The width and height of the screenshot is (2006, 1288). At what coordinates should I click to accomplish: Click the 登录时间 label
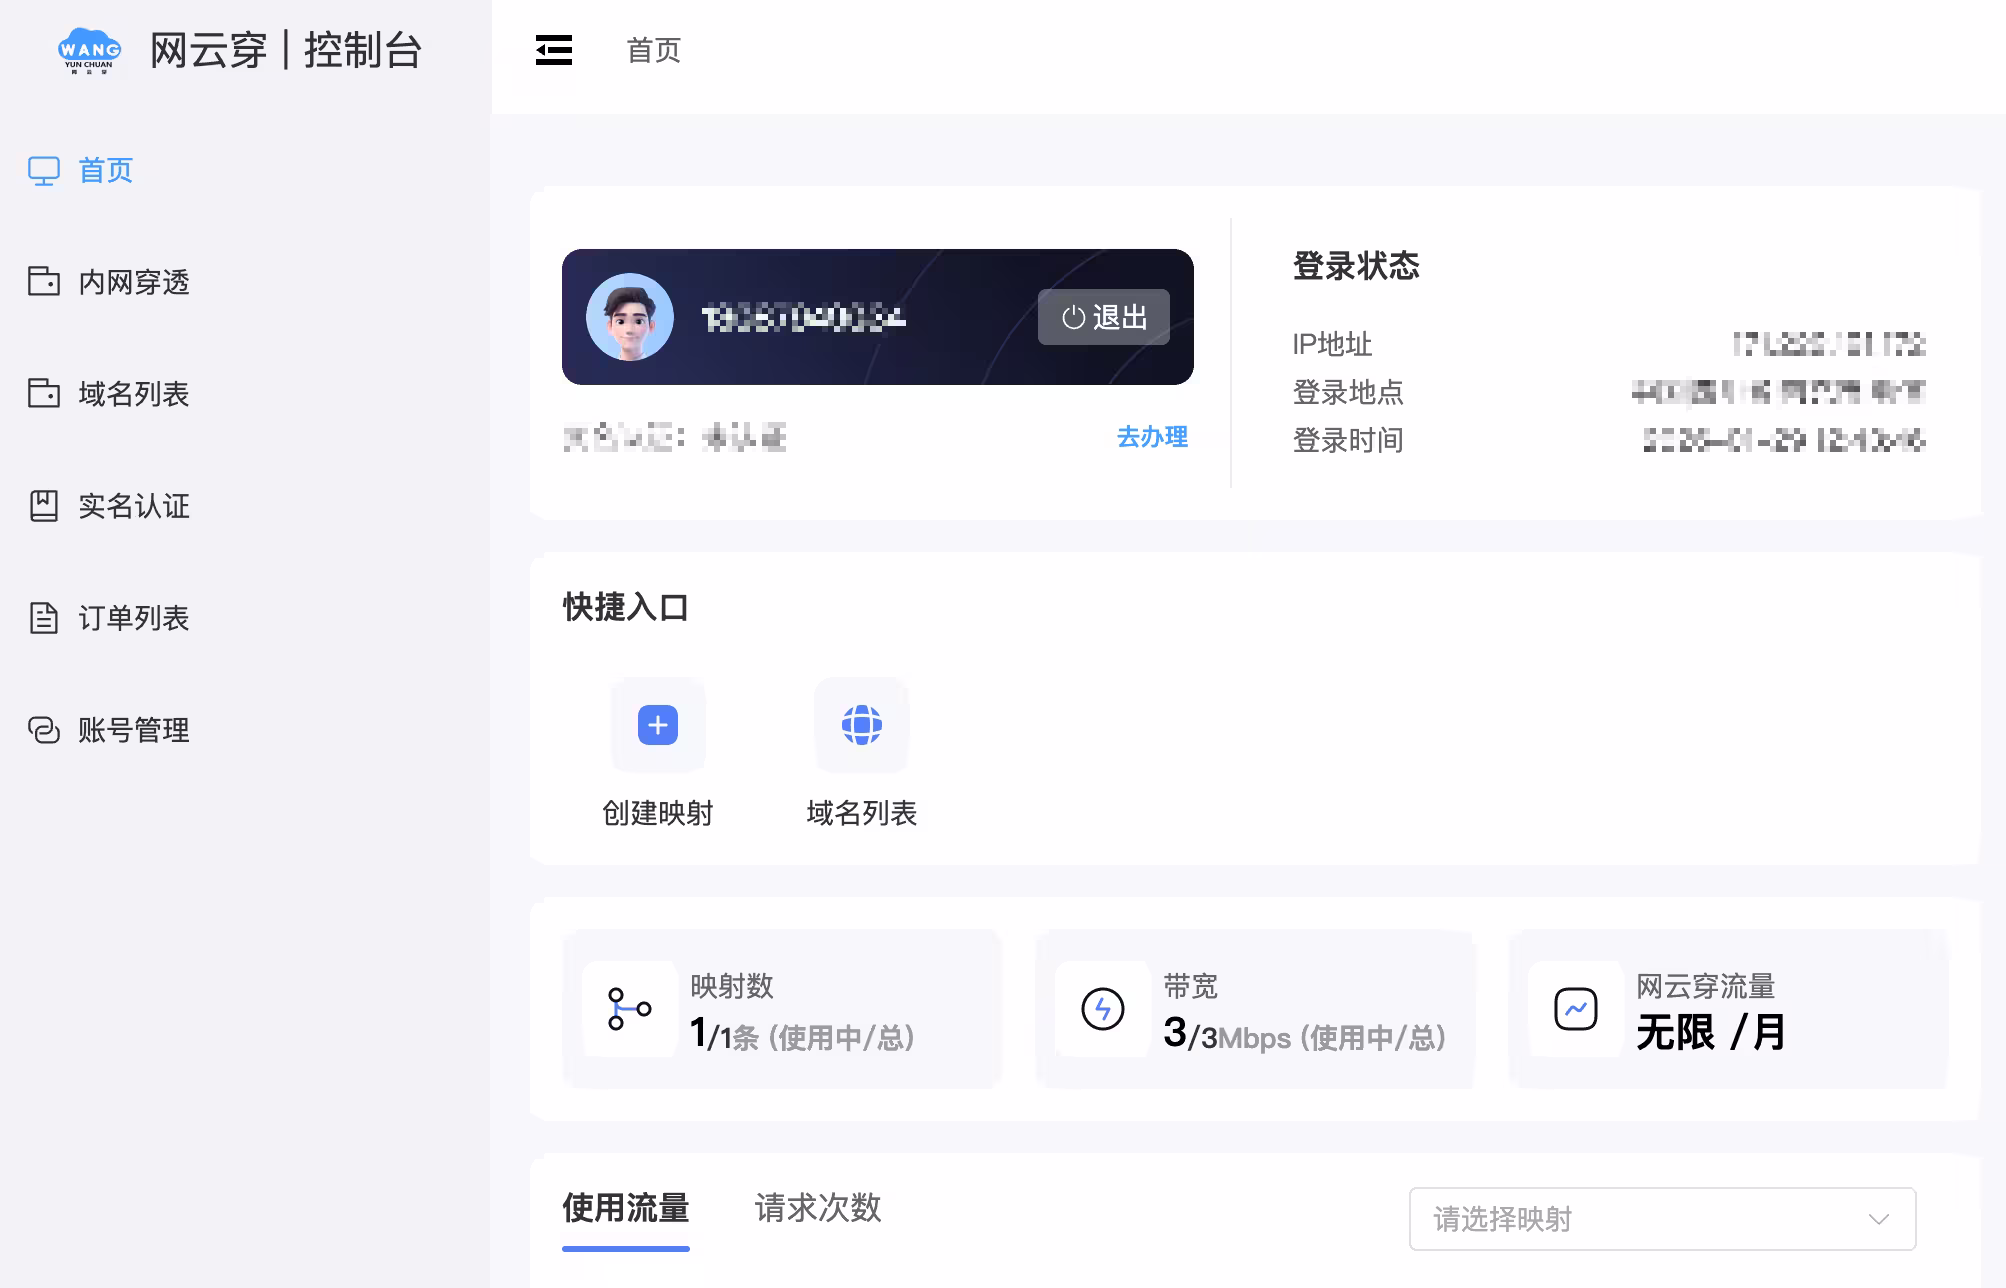click(1348, 440)
